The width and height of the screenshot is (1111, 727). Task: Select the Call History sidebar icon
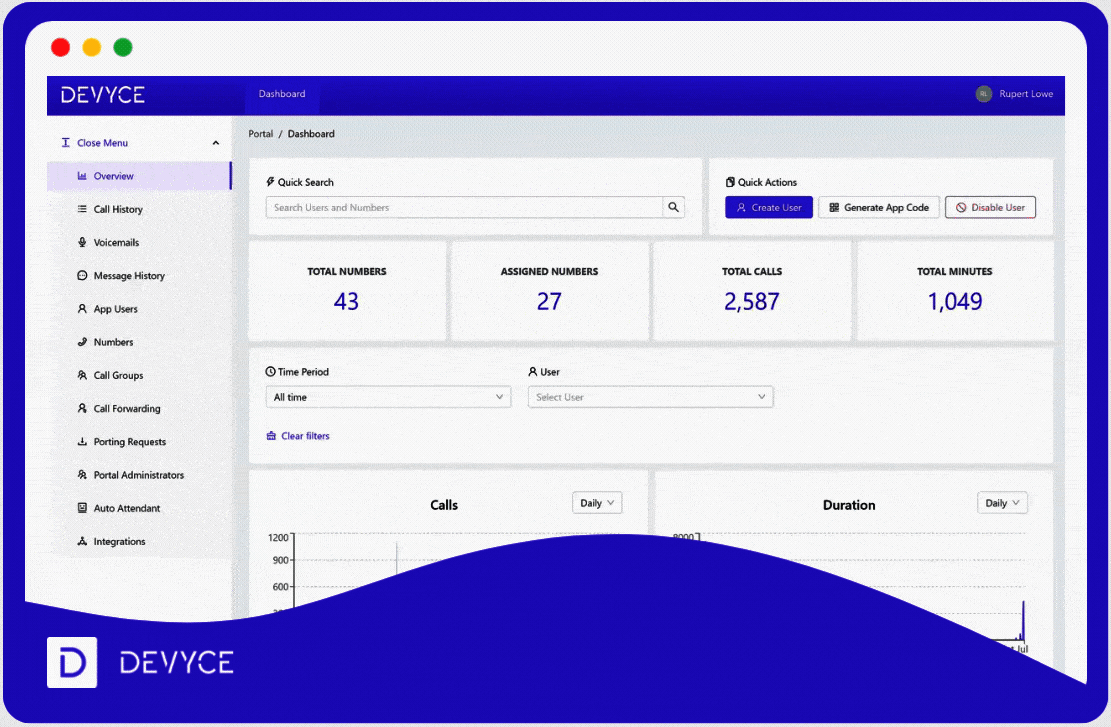coord(82,209)
